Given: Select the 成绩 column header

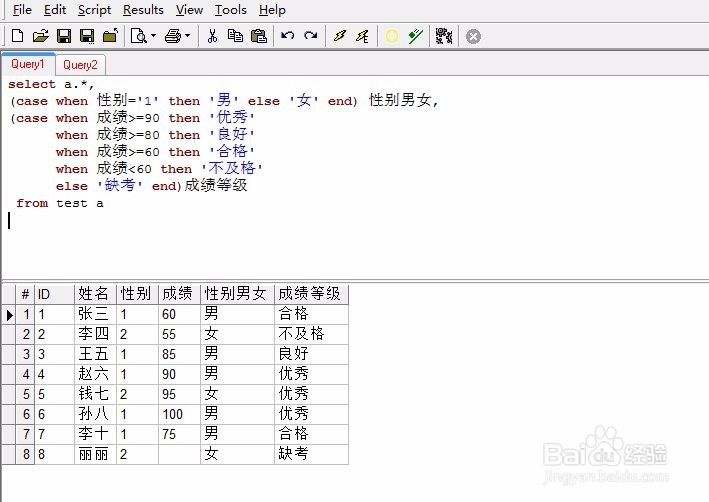Looking at the screenshot, I should click(x=179, y=294).
